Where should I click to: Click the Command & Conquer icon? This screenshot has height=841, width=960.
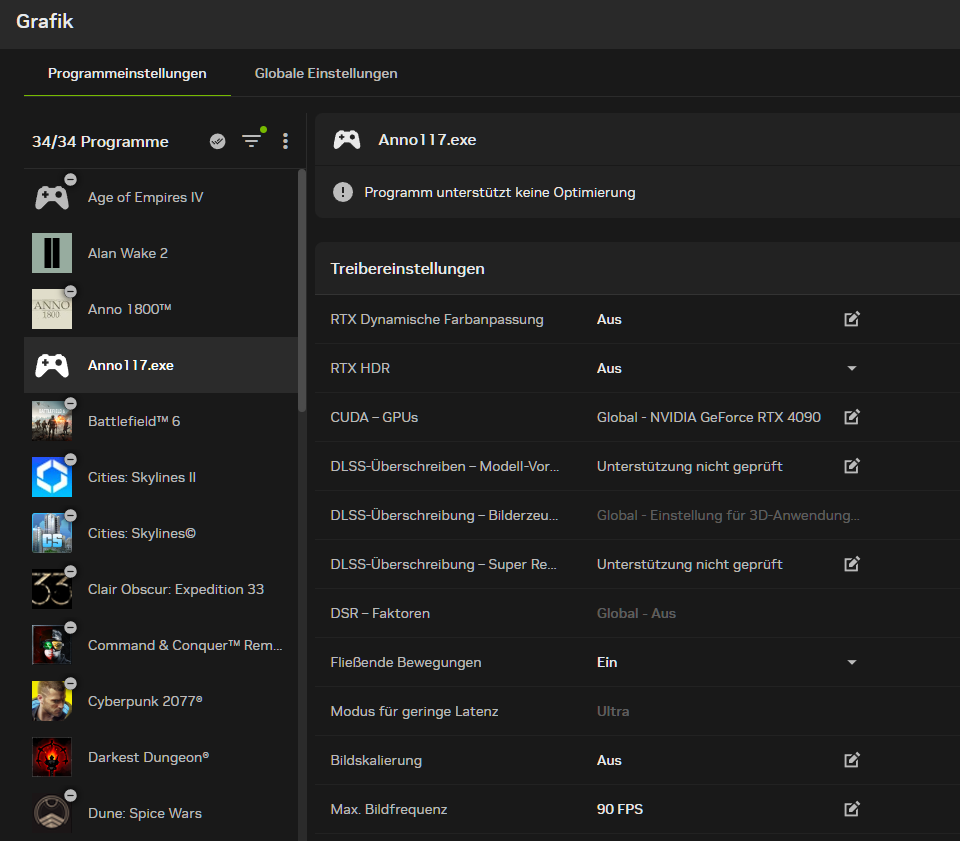pos(52,645)
